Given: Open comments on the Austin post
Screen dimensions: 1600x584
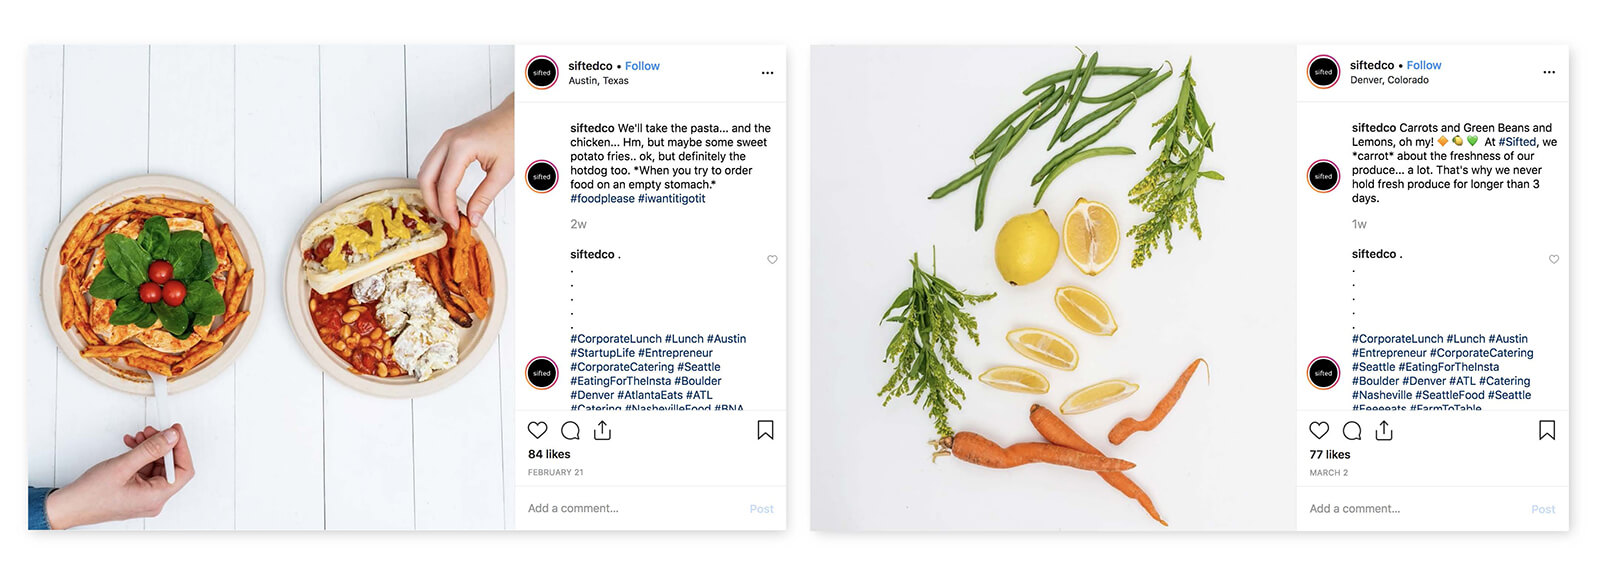Looking at the screenshot, I should click(570, 430).
